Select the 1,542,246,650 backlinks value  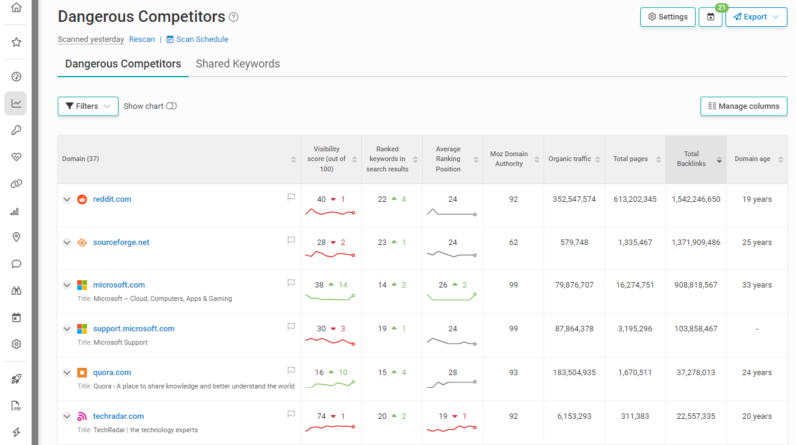point(695,199)
